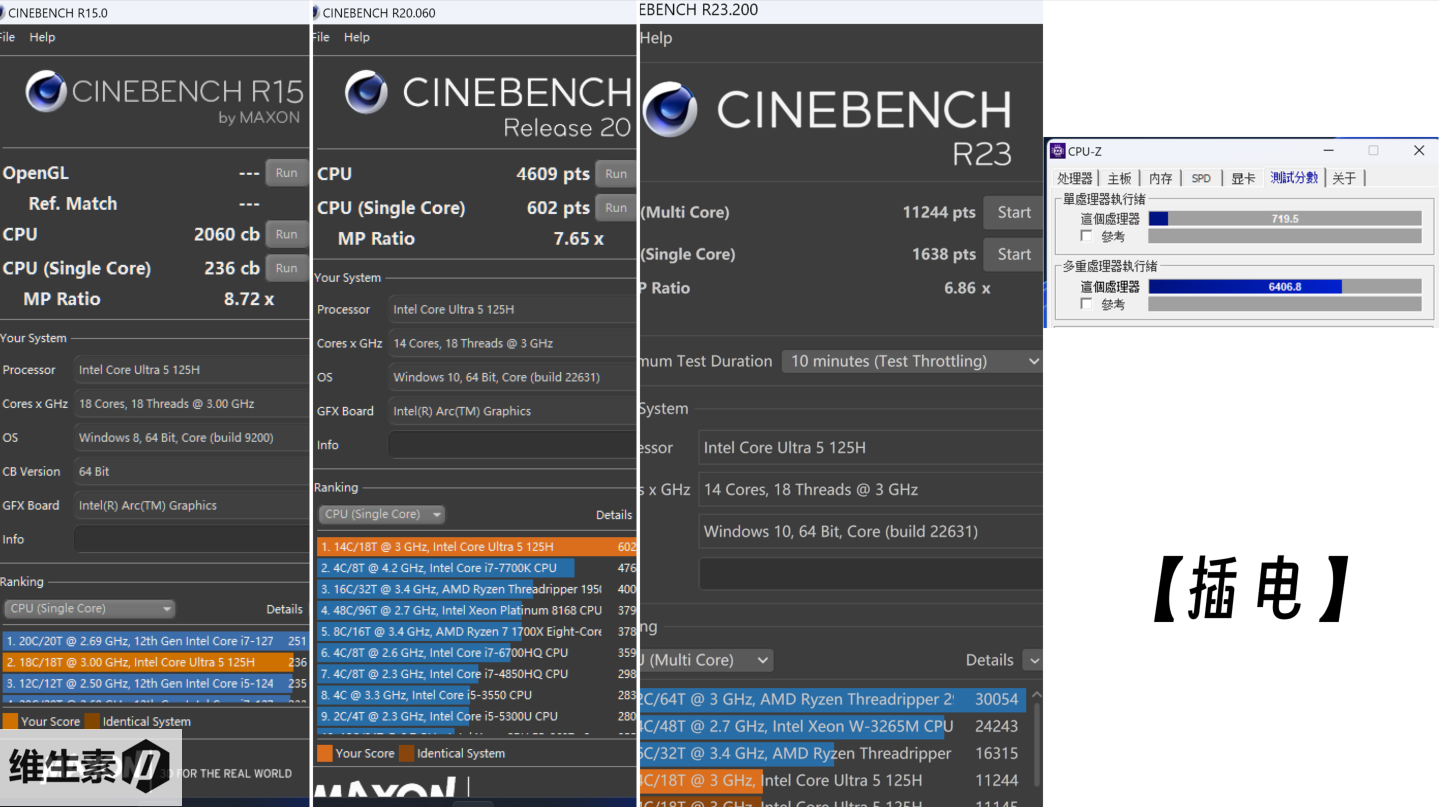Viewport: 1439px width, 807px height.
Task: Run the OpenGL test in Cinebench R15
Action: click(x=286, y=173)
